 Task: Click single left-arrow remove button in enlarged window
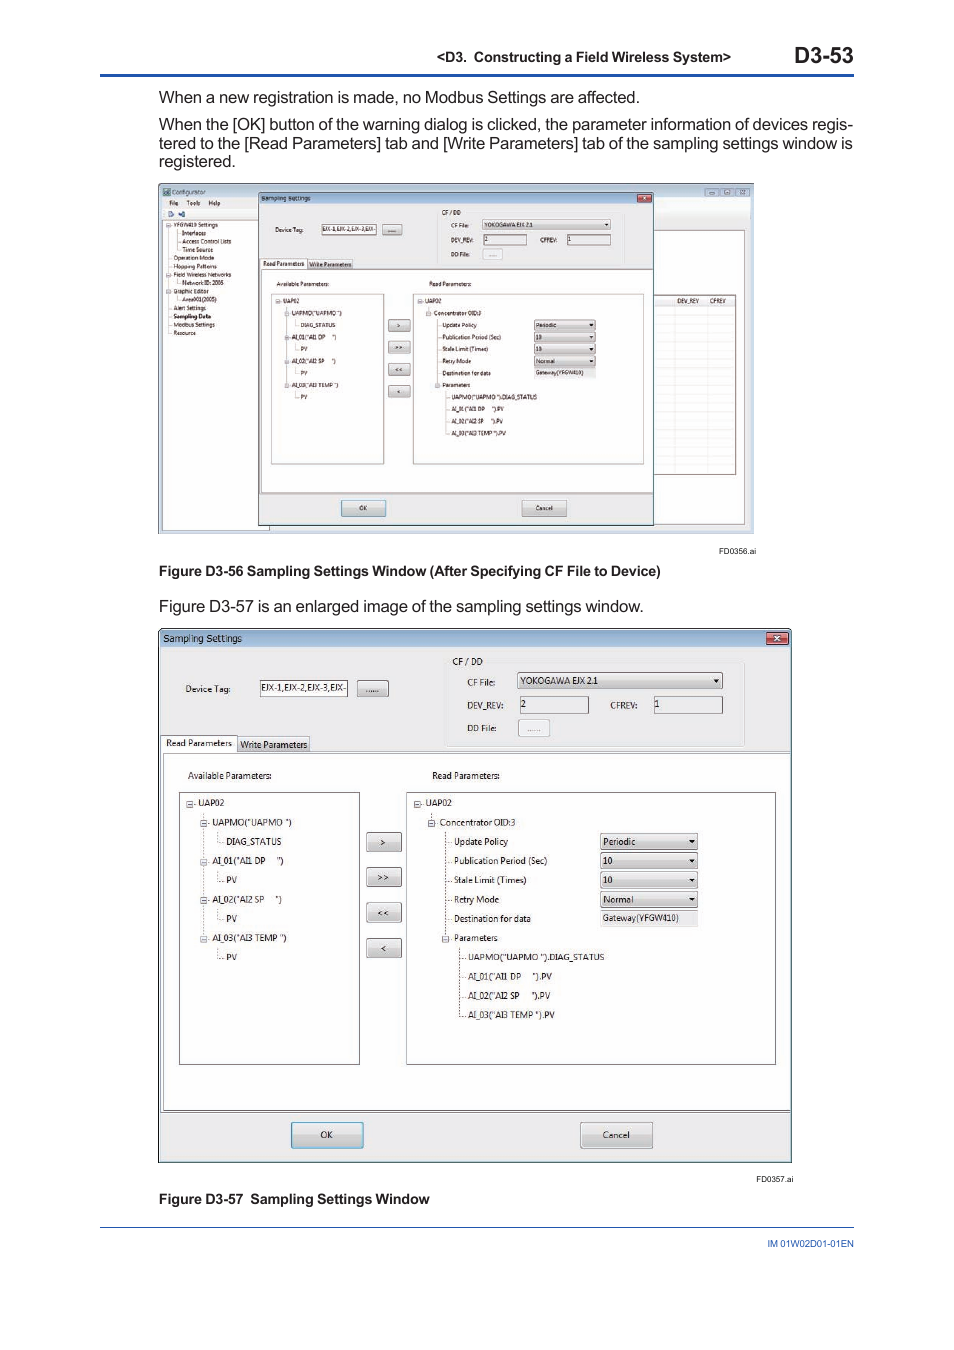click(384, 948)
